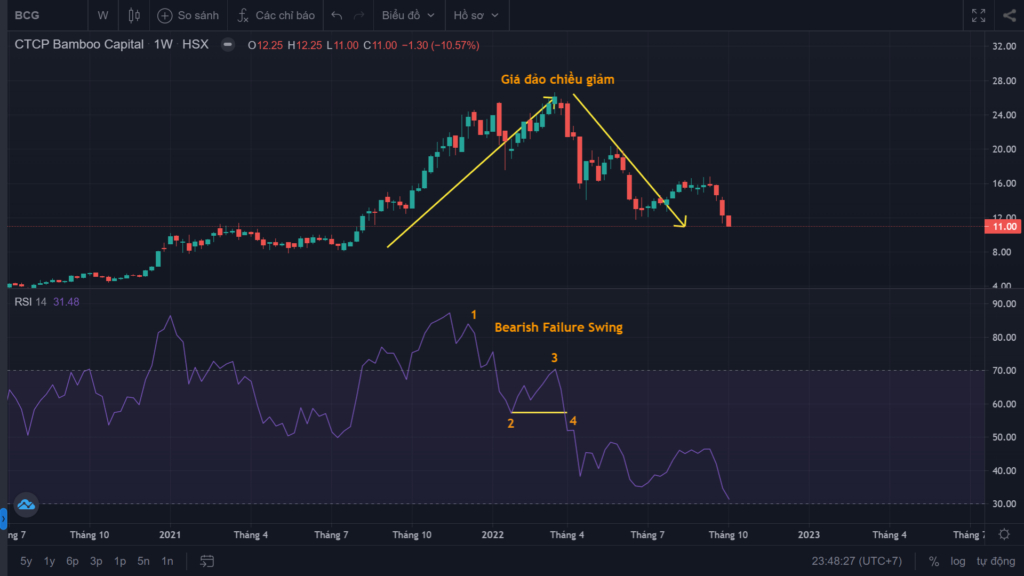The height and width of the screenshot is (576, 1024).
Task: Collapse the legend next to HSX
Action: point(227,44)
